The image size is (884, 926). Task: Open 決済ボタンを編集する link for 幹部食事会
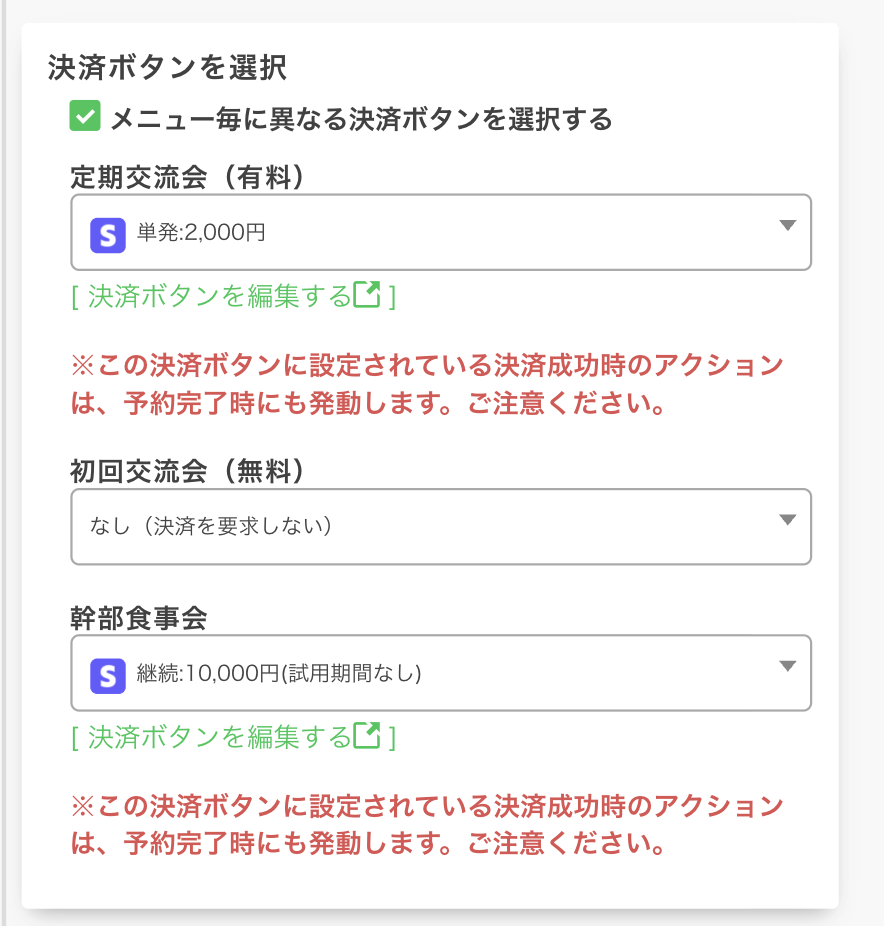220,737
